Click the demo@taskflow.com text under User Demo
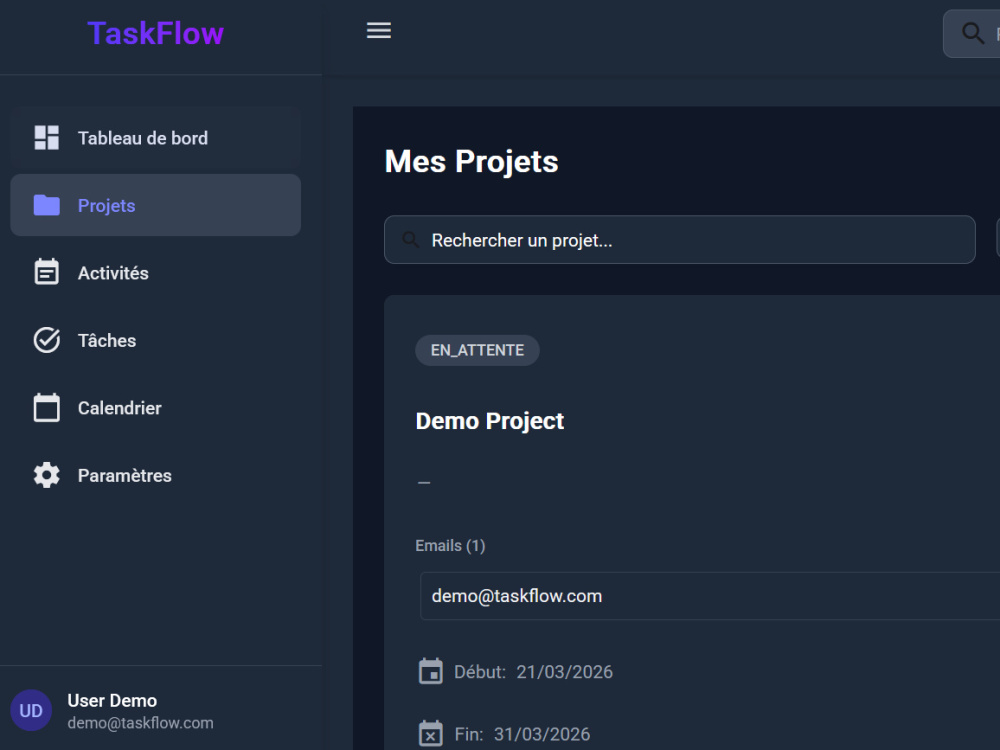1000x750 pixels. (140, 723)
